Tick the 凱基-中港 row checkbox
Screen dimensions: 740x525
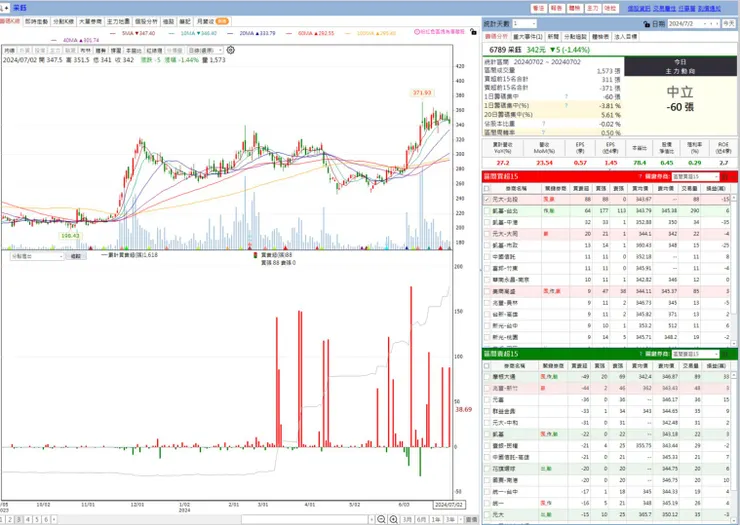(x=487, y=222)
